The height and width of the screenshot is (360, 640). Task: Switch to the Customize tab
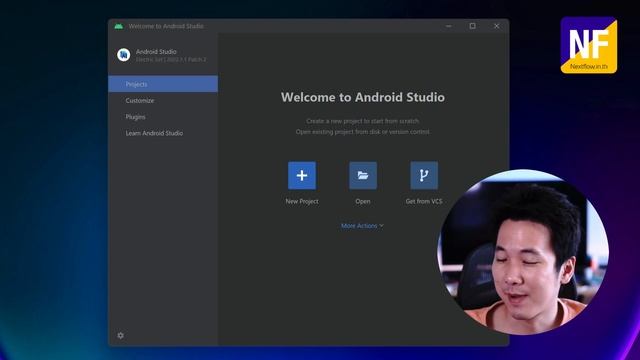coord(163,100)
